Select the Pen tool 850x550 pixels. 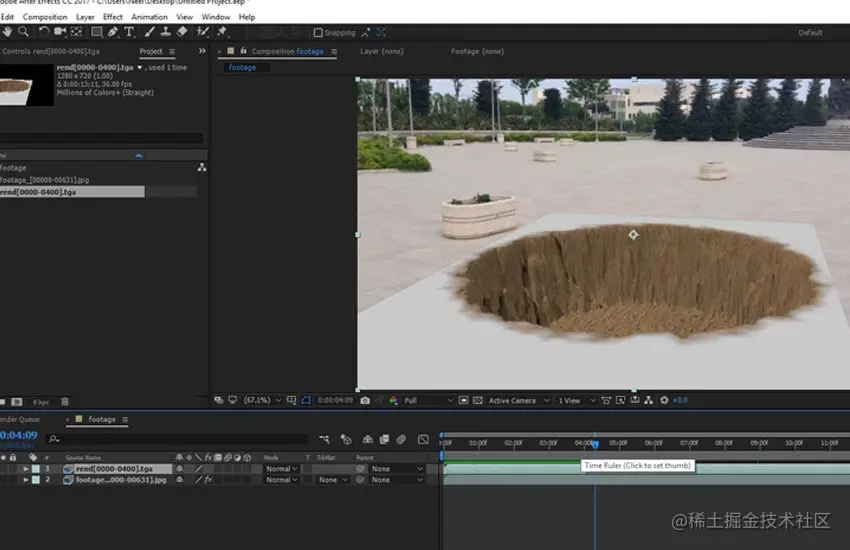112,33
